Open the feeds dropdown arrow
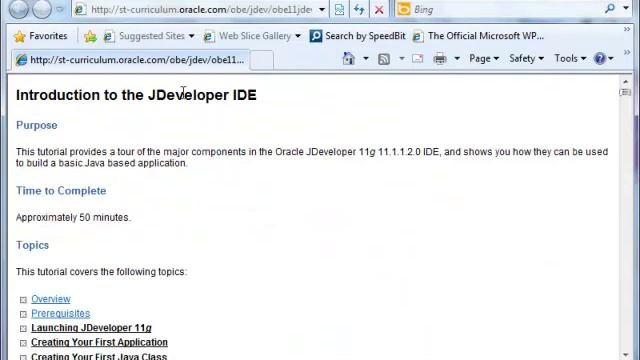The height and width of the screenshot is (360, 640). coord(402,59)
